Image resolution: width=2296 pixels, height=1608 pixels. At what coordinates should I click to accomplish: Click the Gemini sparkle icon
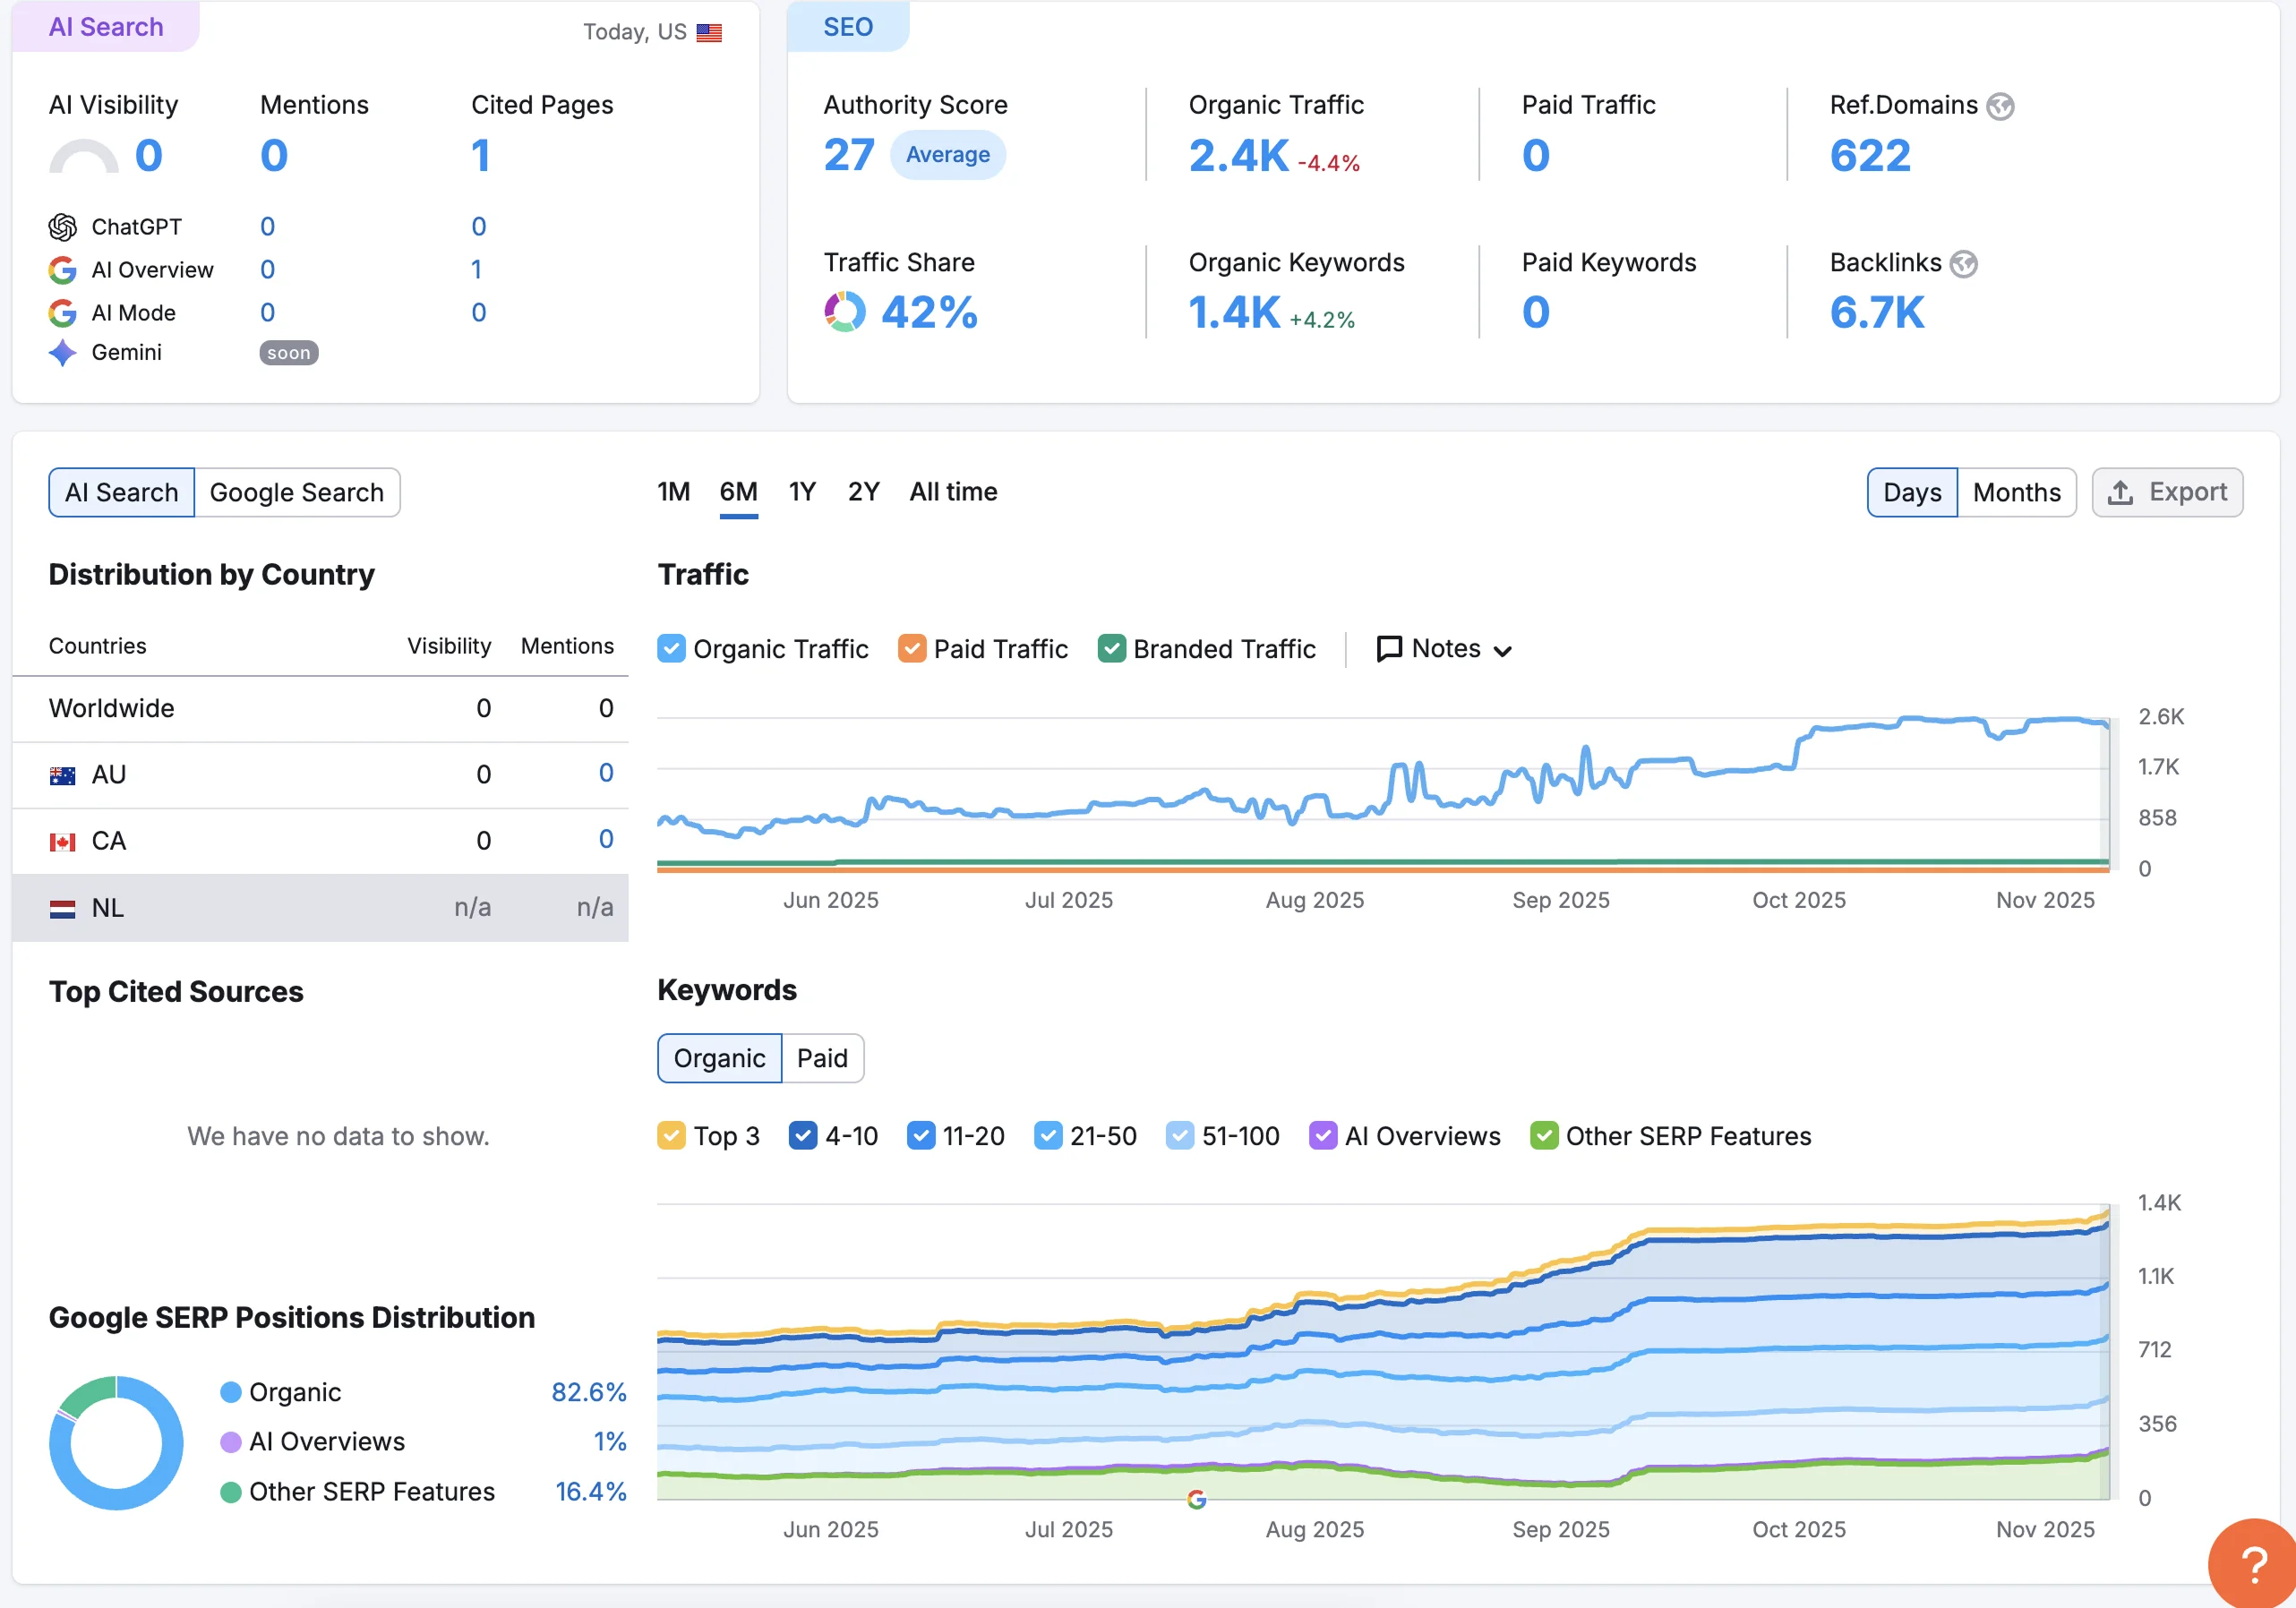pyautogui.click(x=62, y=353)
